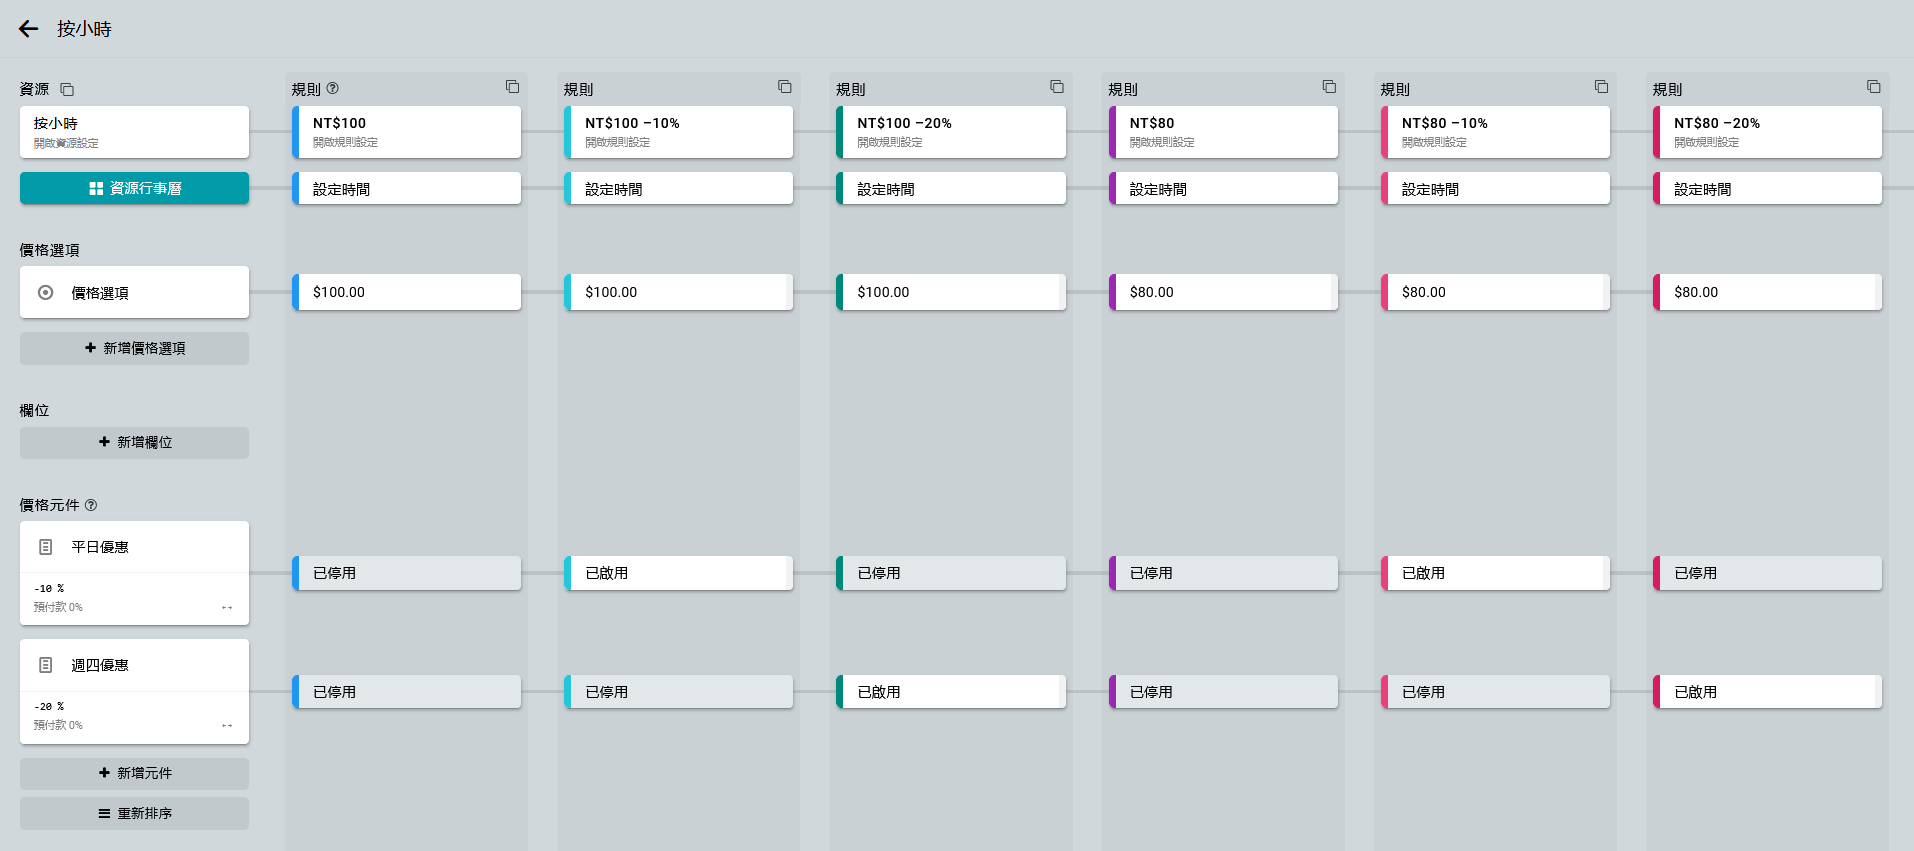Click the $100.00 price field of NT$100 rule
1914x851 pixels.
pyautogui.click(x=406, y=292)
